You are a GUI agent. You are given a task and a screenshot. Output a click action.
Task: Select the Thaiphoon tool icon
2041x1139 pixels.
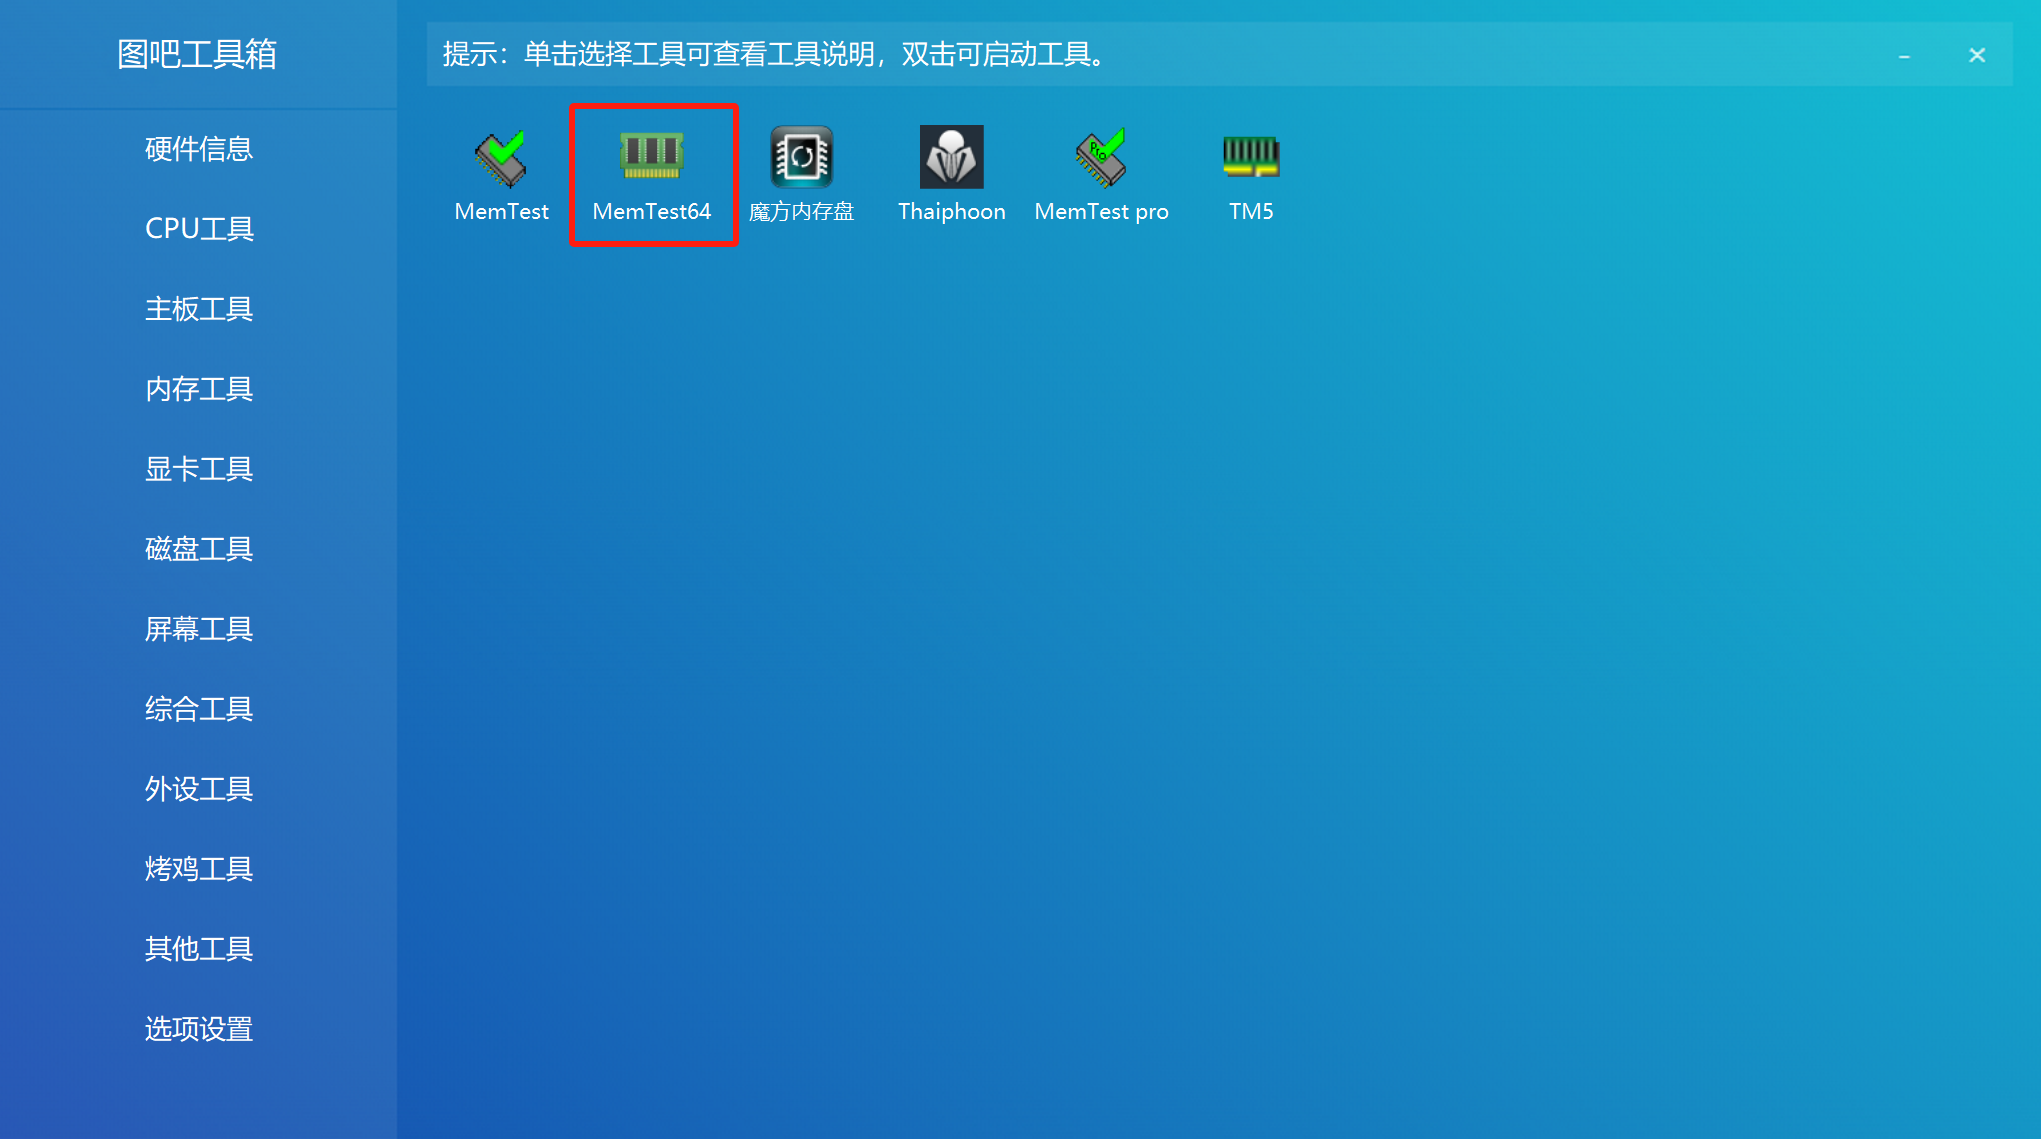[x=951, y=158]
